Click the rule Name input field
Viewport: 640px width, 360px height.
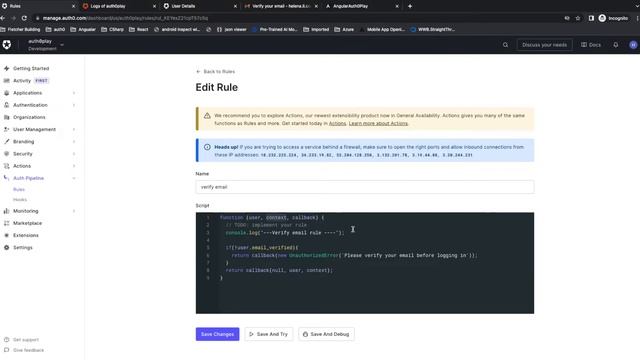tap(364, 187)
